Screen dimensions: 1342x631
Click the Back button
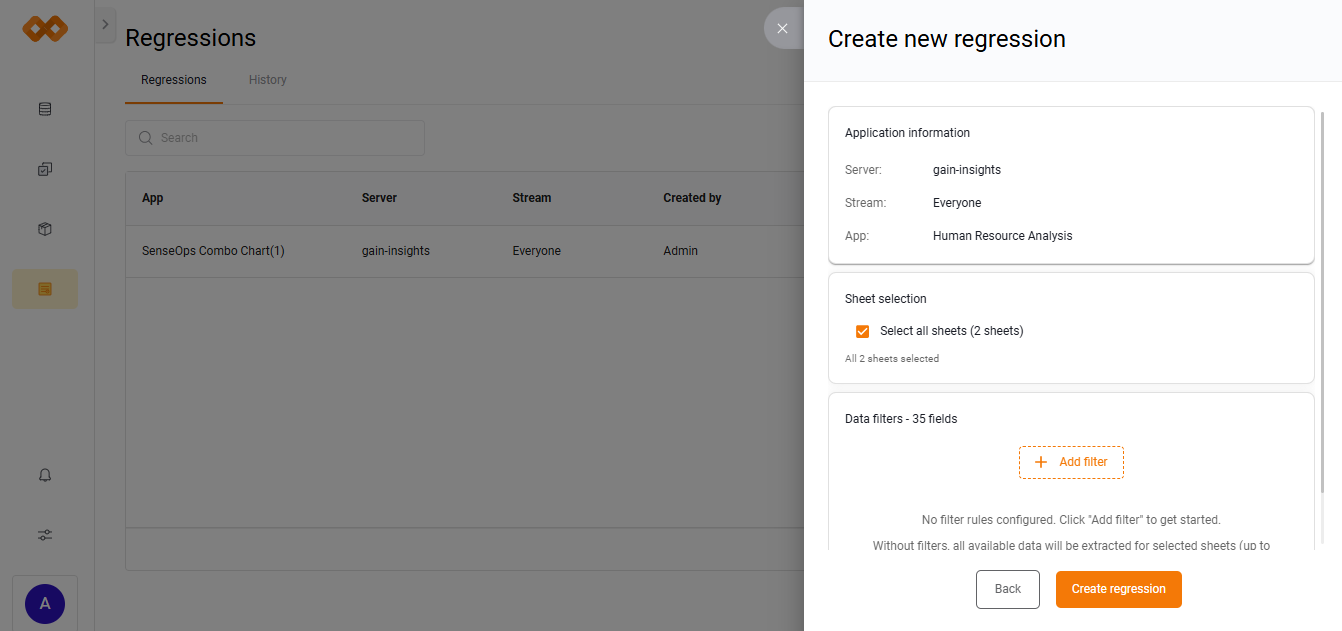click(1007, 589)
